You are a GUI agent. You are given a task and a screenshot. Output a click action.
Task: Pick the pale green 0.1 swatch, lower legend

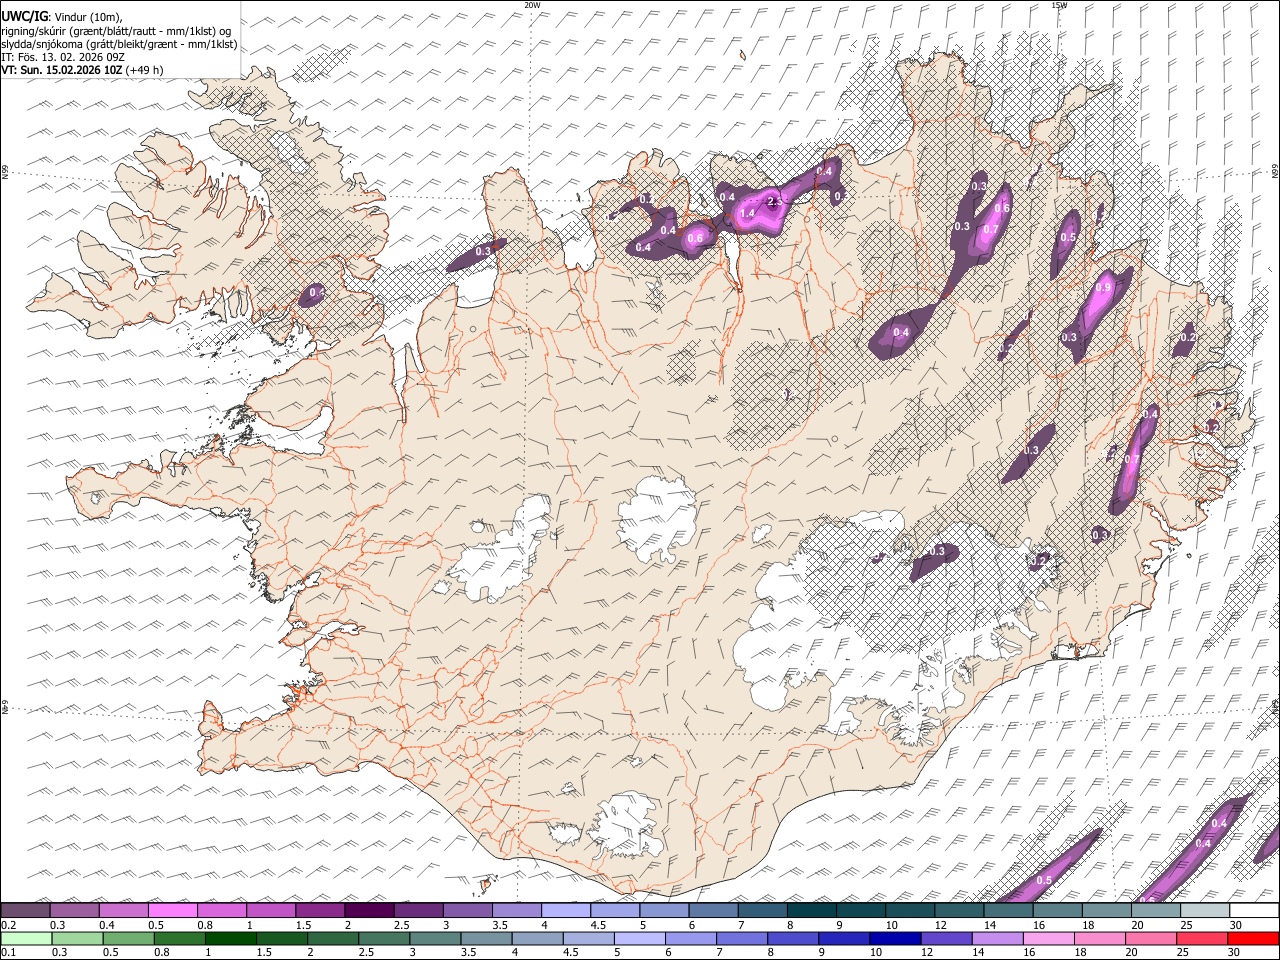click(x=26, y=939)
